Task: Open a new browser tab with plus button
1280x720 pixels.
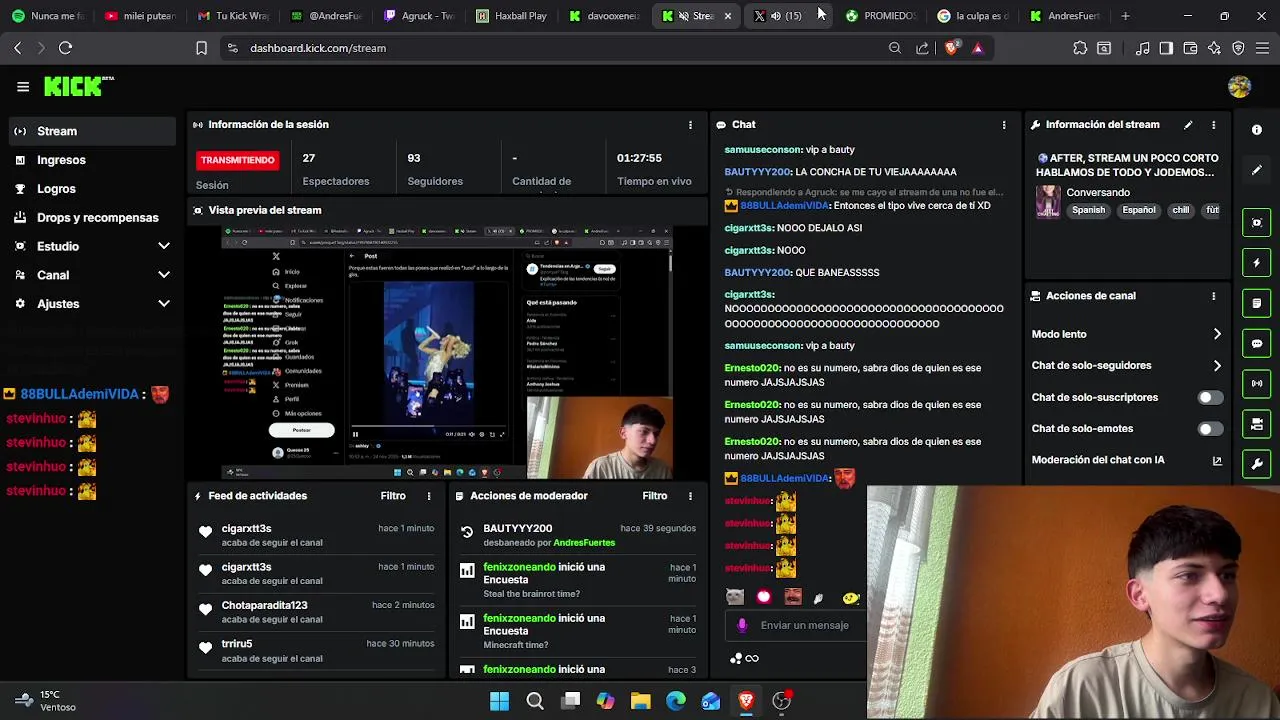Action: tap(1125, 16)
